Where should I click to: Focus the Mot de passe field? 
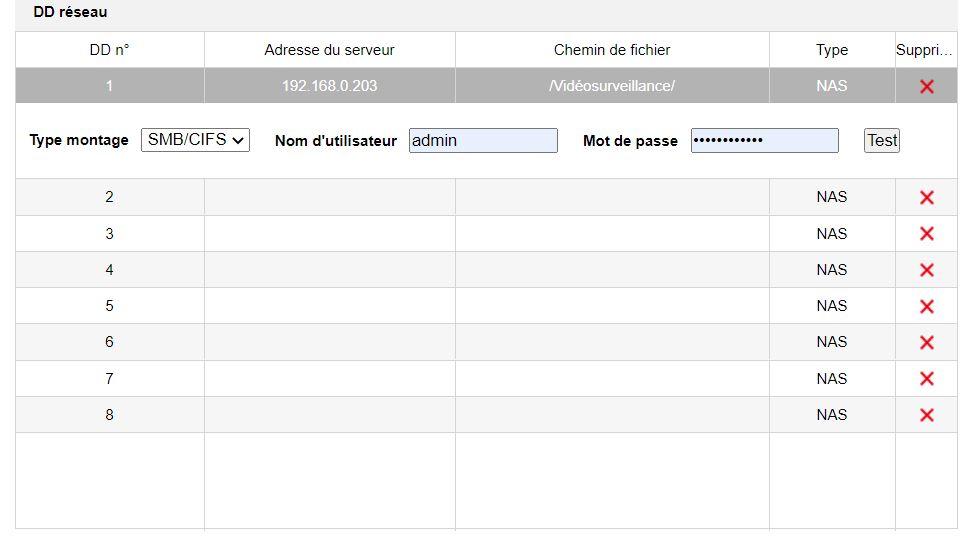tap(764, 141)
